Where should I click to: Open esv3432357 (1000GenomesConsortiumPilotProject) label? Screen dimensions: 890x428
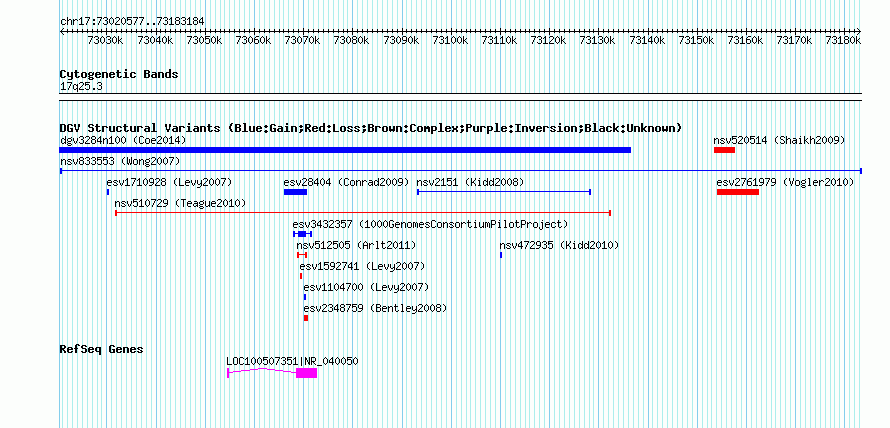[x=430, y=224]
